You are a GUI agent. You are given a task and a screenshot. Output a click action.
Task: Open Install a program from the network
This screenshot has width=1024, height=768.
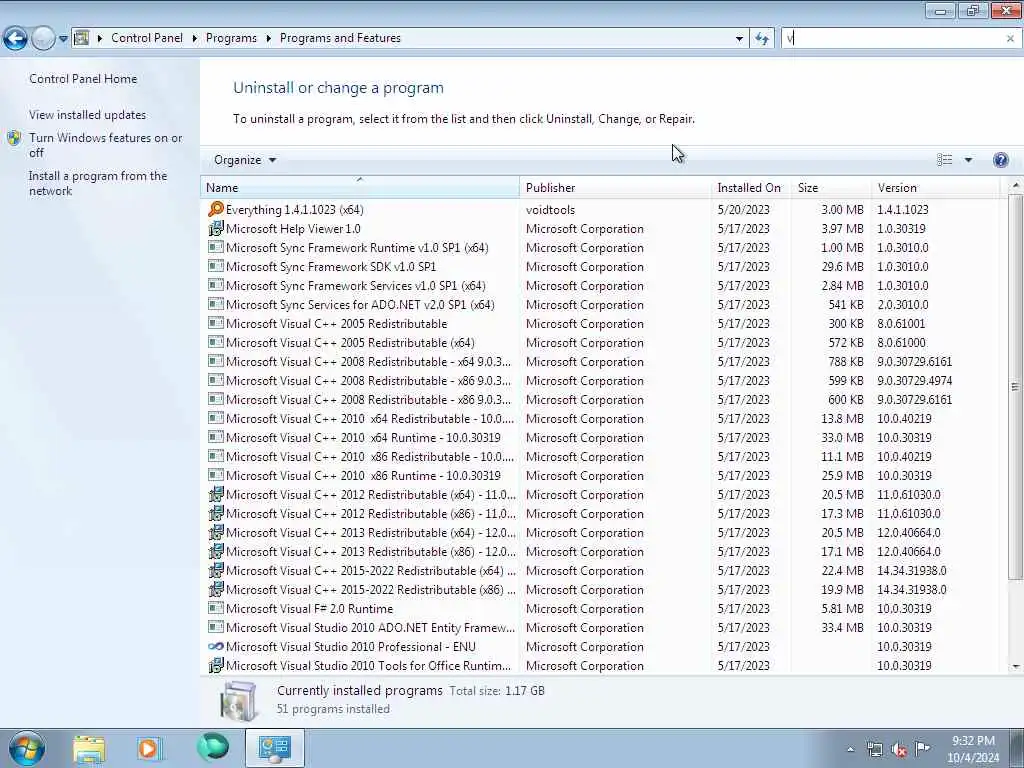98,183
